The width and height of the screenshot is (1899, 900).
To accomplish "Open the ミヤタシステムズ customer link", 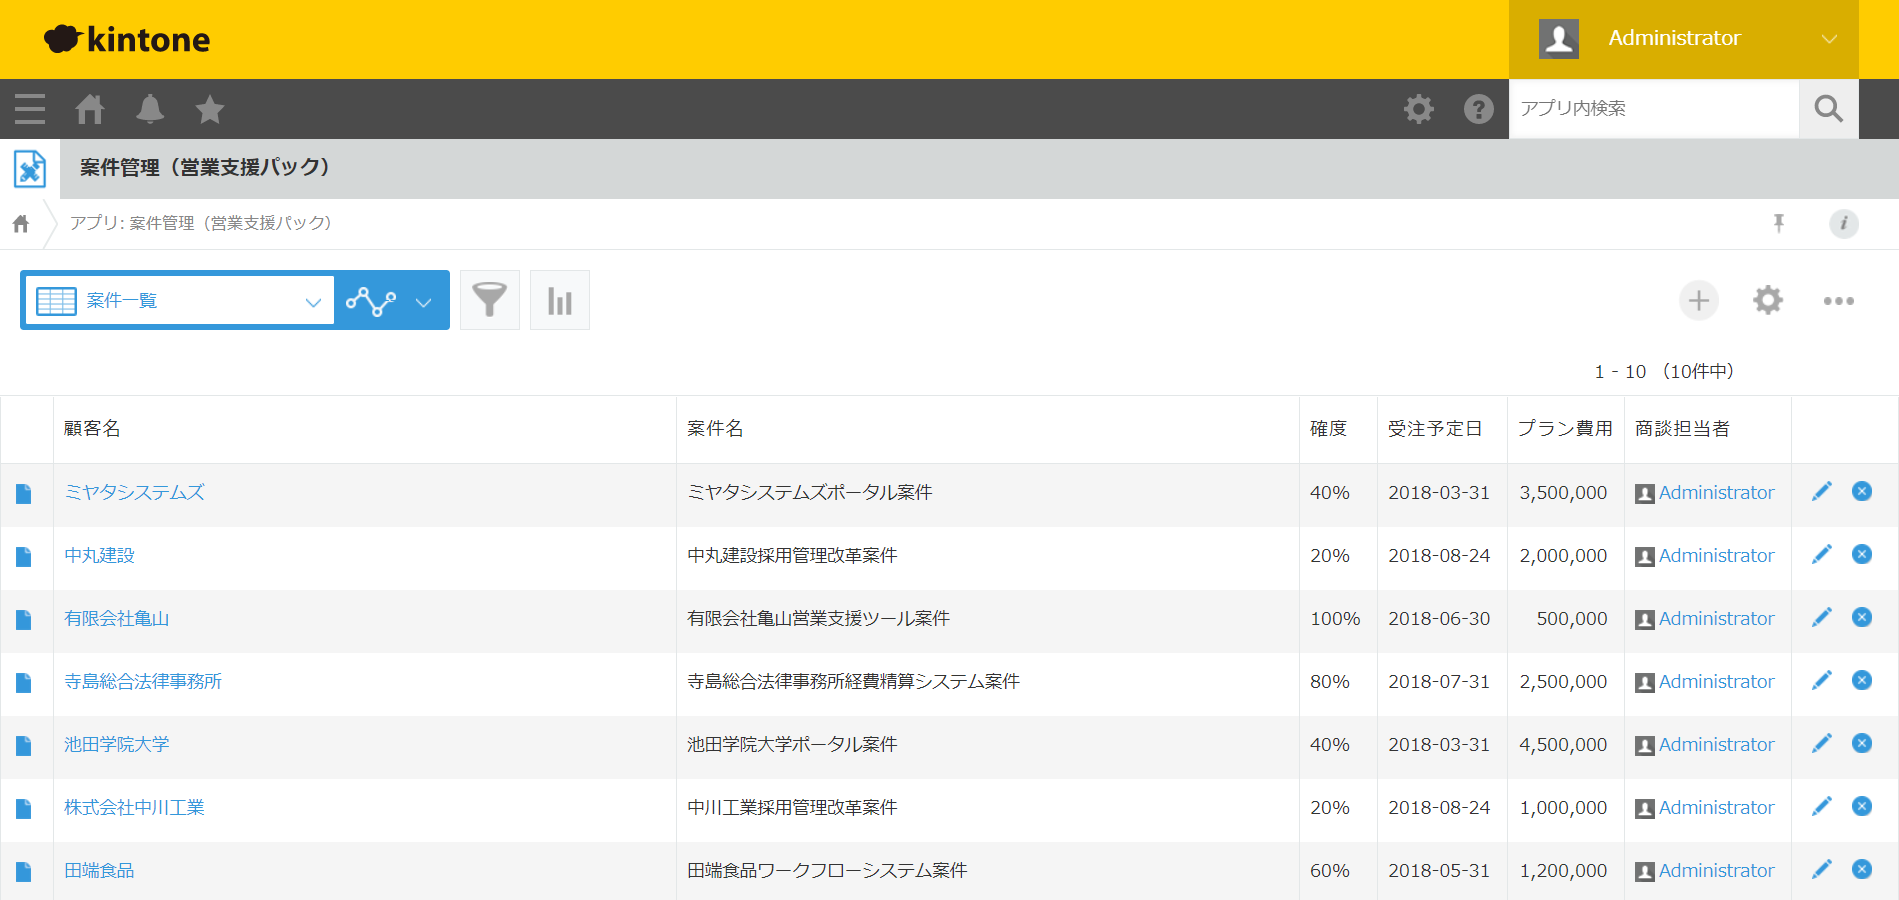I will (x=134, y=492).
